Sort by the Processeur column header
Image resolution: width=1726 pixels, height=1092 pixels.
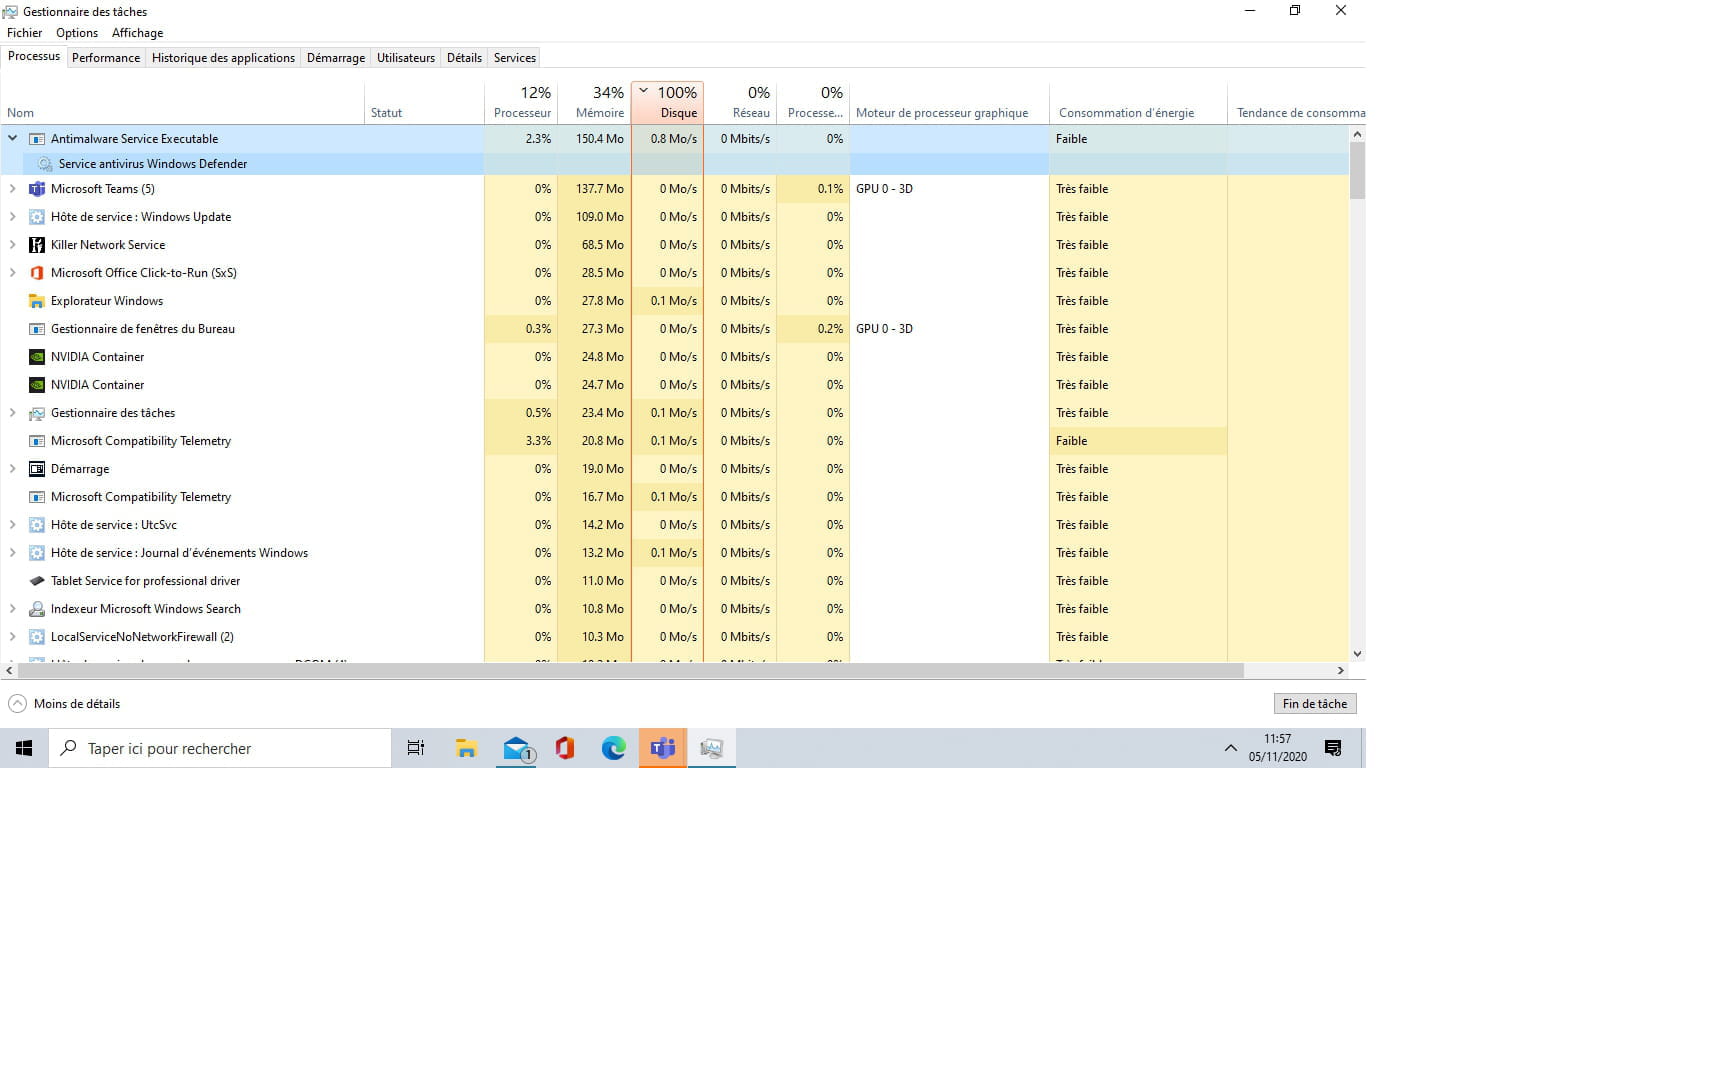521,103
